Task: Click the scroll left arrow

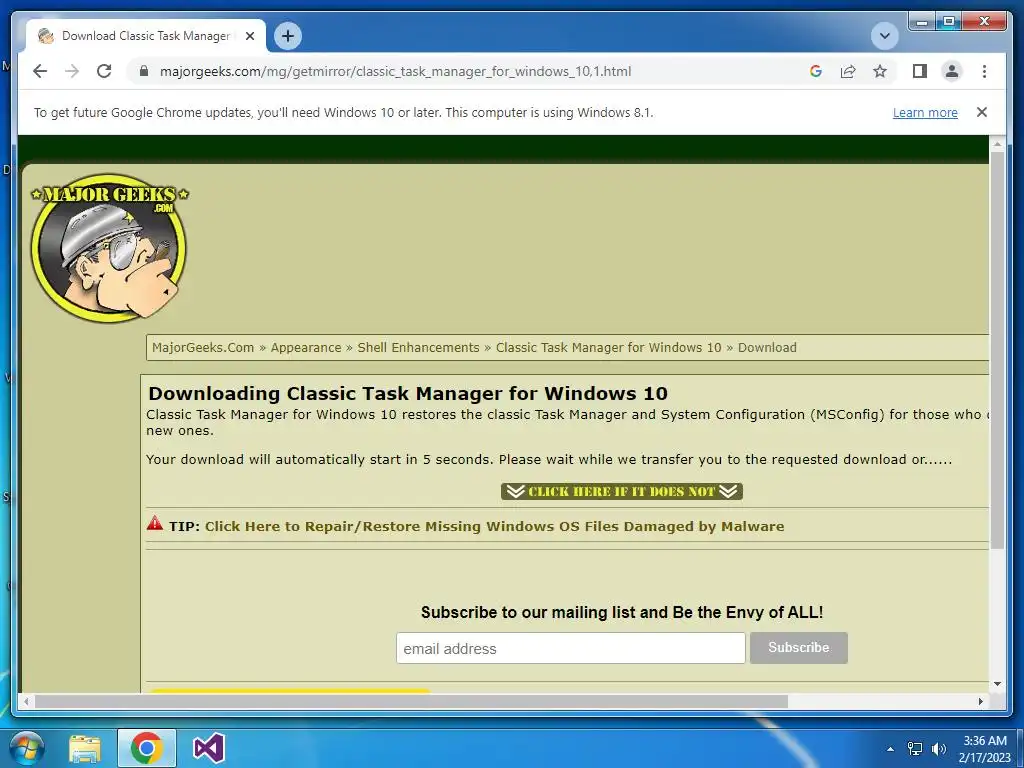Action: coord(26,701)
